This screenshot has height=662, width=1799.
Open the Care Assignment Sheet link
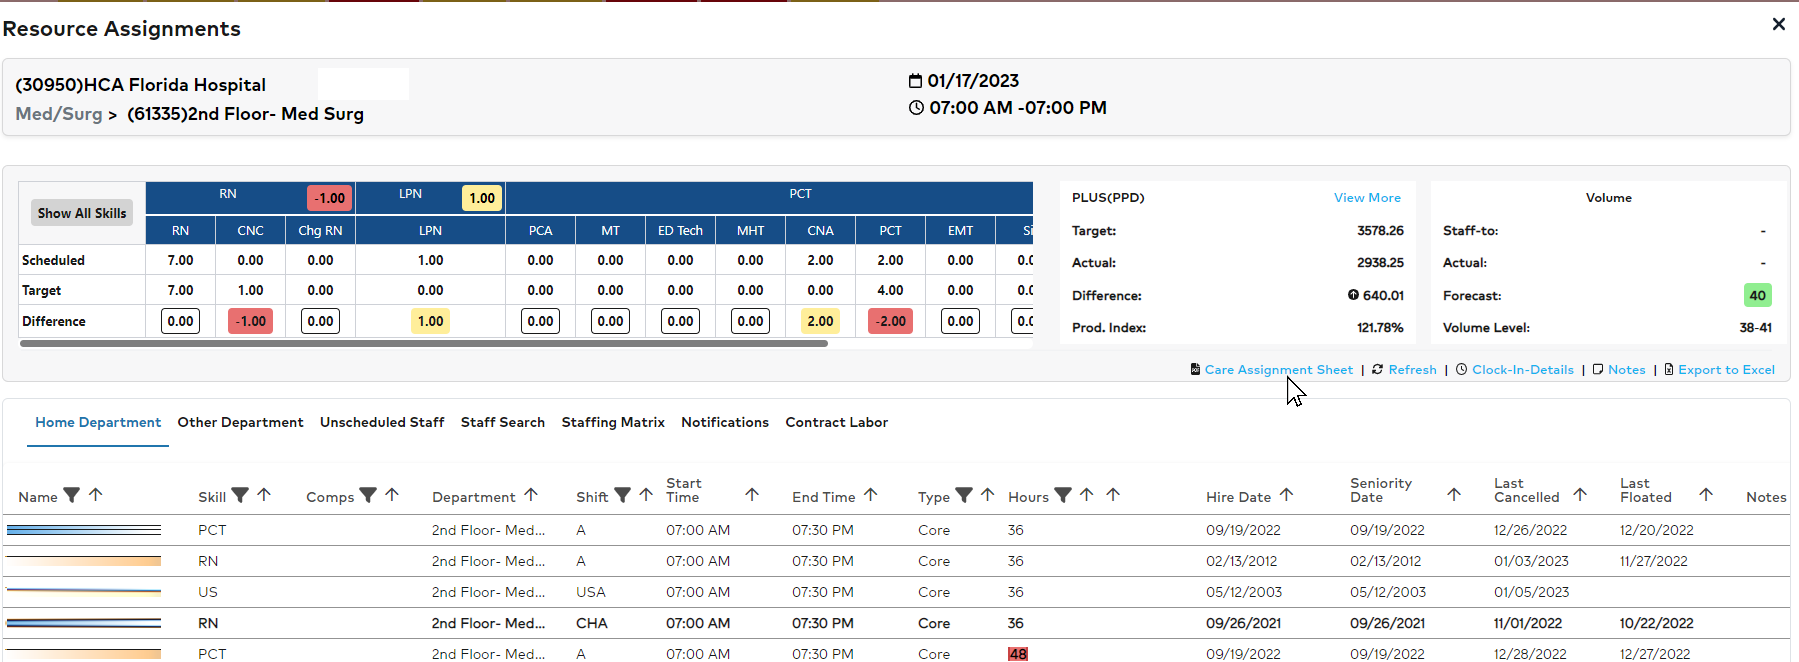[1278, 369]
